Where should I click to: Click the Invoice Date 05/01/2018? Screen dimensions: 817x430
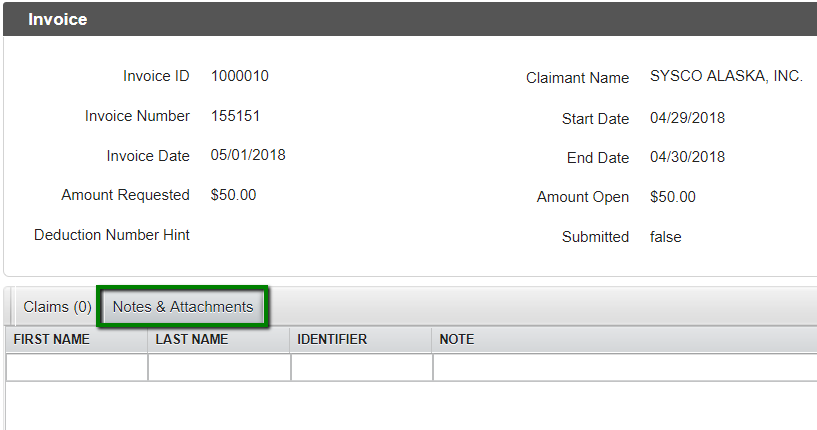(248, 155)
